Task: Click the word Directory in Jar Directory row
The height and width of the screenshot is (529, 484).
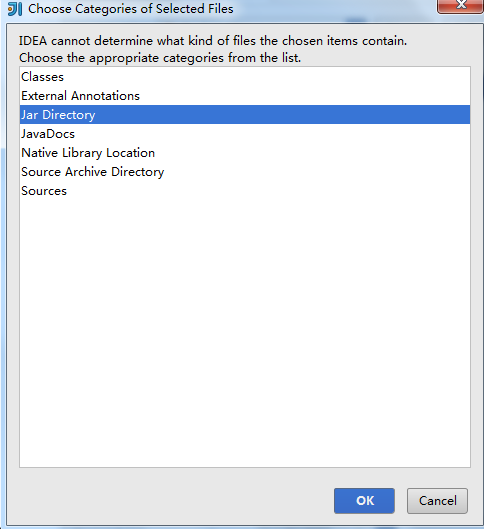Action: tap(69, 115)
